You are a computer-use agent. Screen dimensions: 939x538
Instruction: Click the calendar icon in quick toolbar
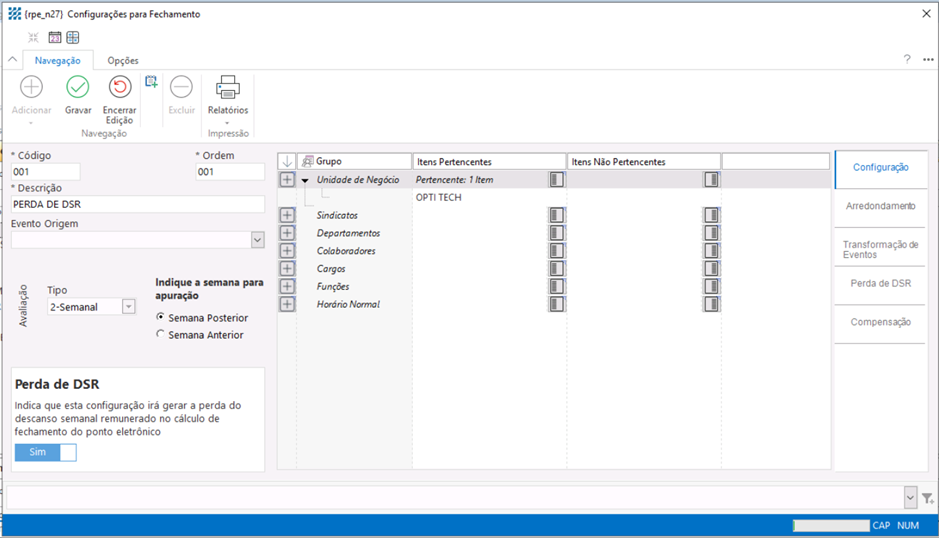click(x=55, y=38)
